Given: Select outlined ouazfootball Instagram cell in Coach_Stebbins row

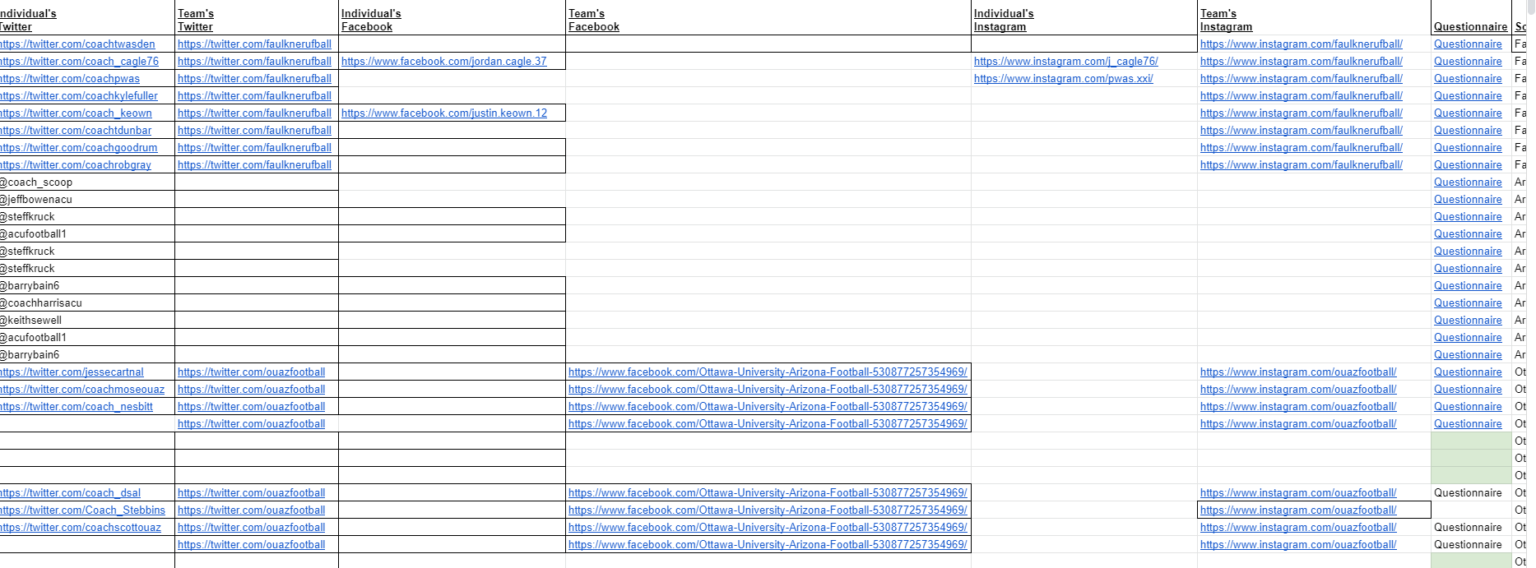Looking at the screenshot, I should pyautogui.click(x=1312, y=510).
